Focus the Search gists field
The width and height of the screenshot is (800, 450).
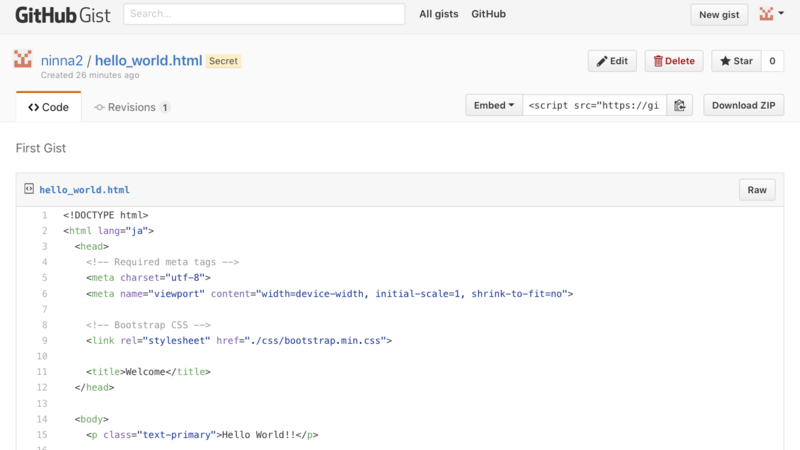coord(264,14)
